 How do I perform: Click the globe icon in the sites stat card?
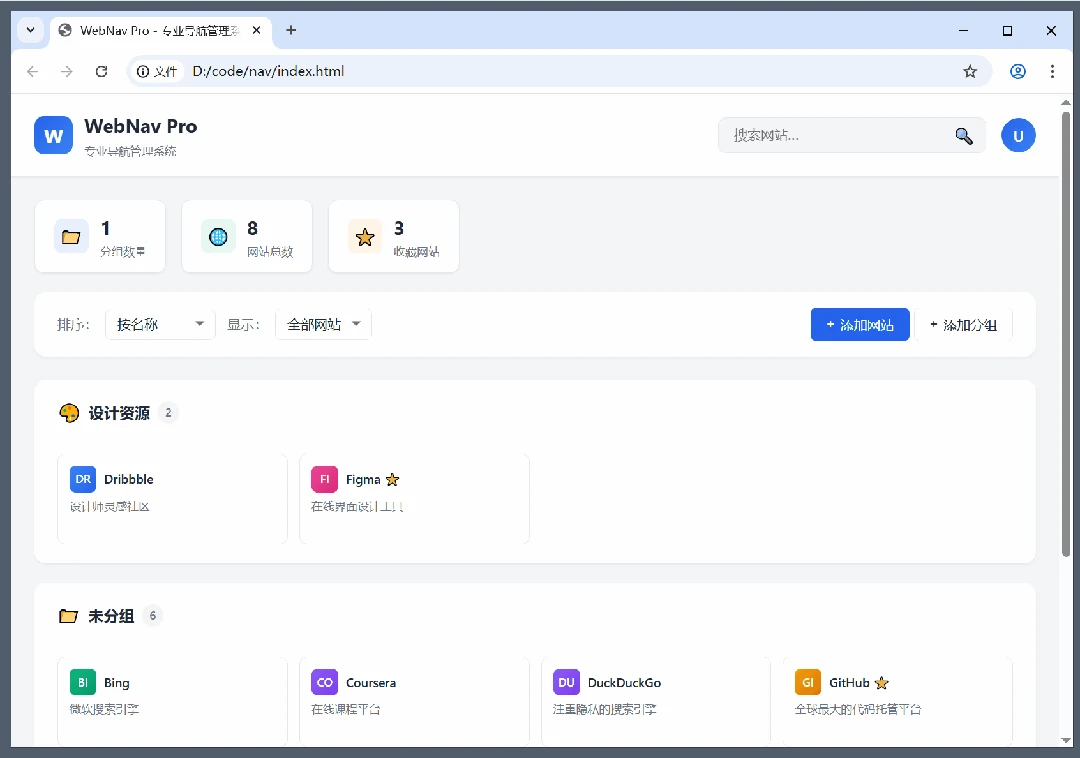[x=218, y=237]
